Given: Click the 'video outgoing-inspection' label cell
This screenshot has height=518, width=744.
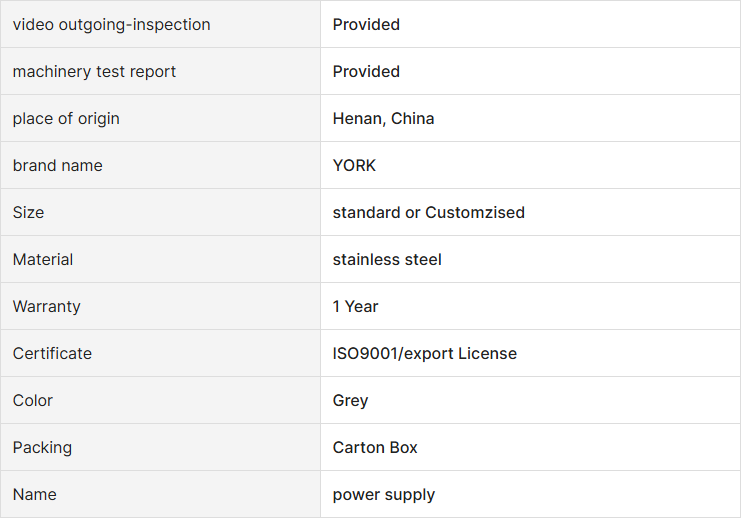Looking at the screenshot, I should [111, 24].
